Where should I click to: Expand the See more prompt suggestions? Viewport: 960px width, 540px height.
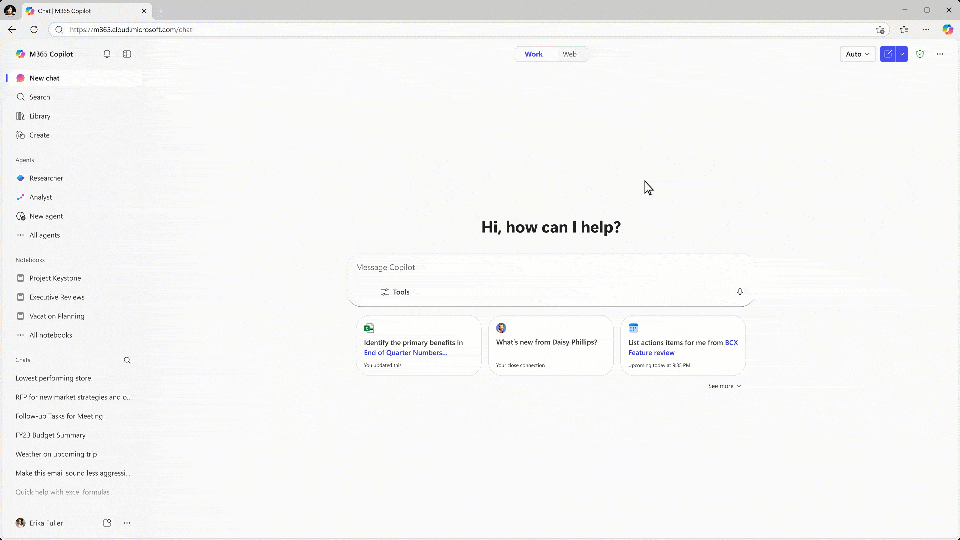tap(724, 386)
